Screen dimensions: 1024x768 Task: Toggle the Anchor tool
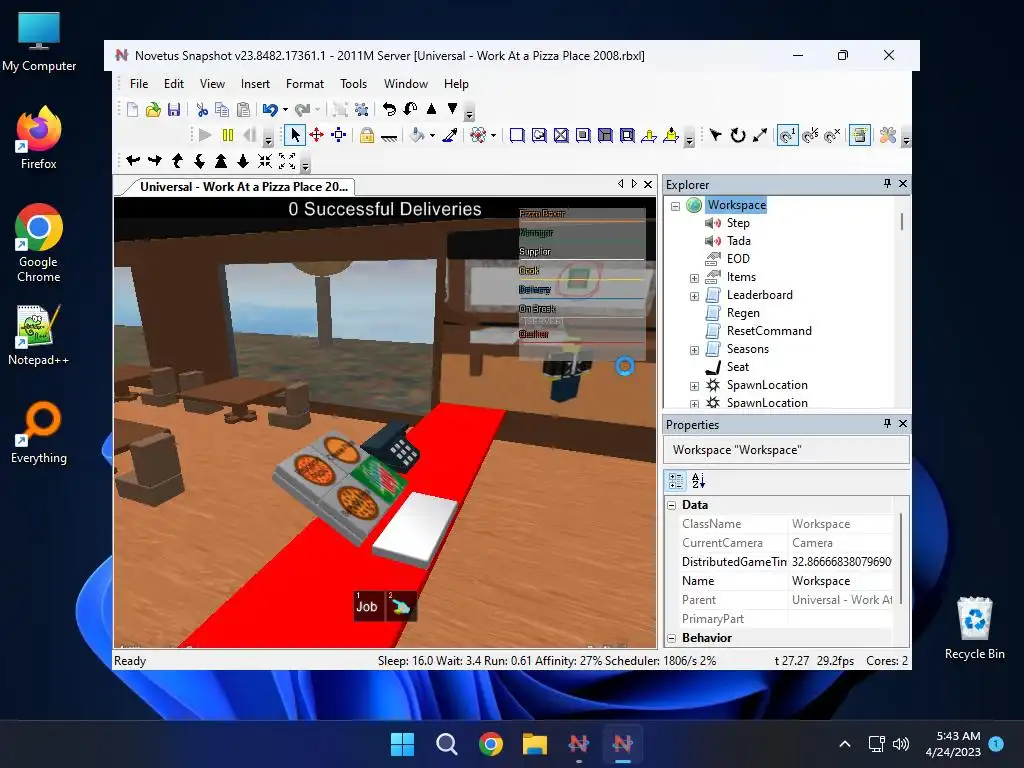coord(389,136)
